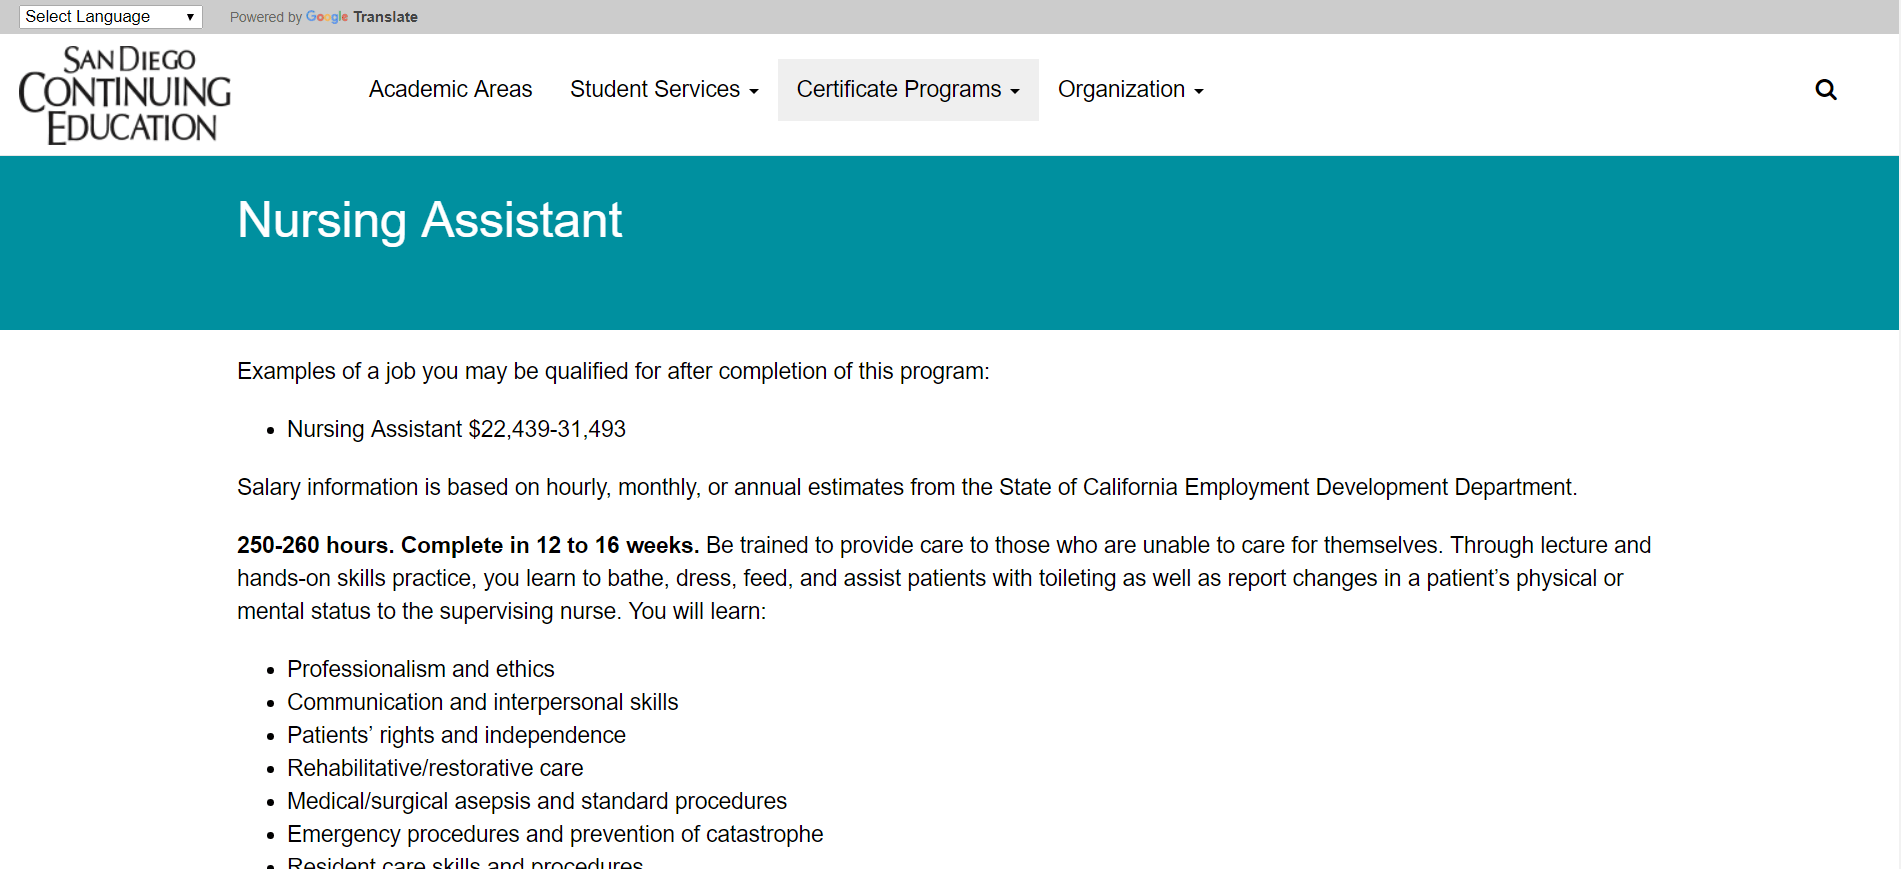The image size is (1901, 869).
Task: Click the Nursing Assistant page heading
Action: point(429,220)
